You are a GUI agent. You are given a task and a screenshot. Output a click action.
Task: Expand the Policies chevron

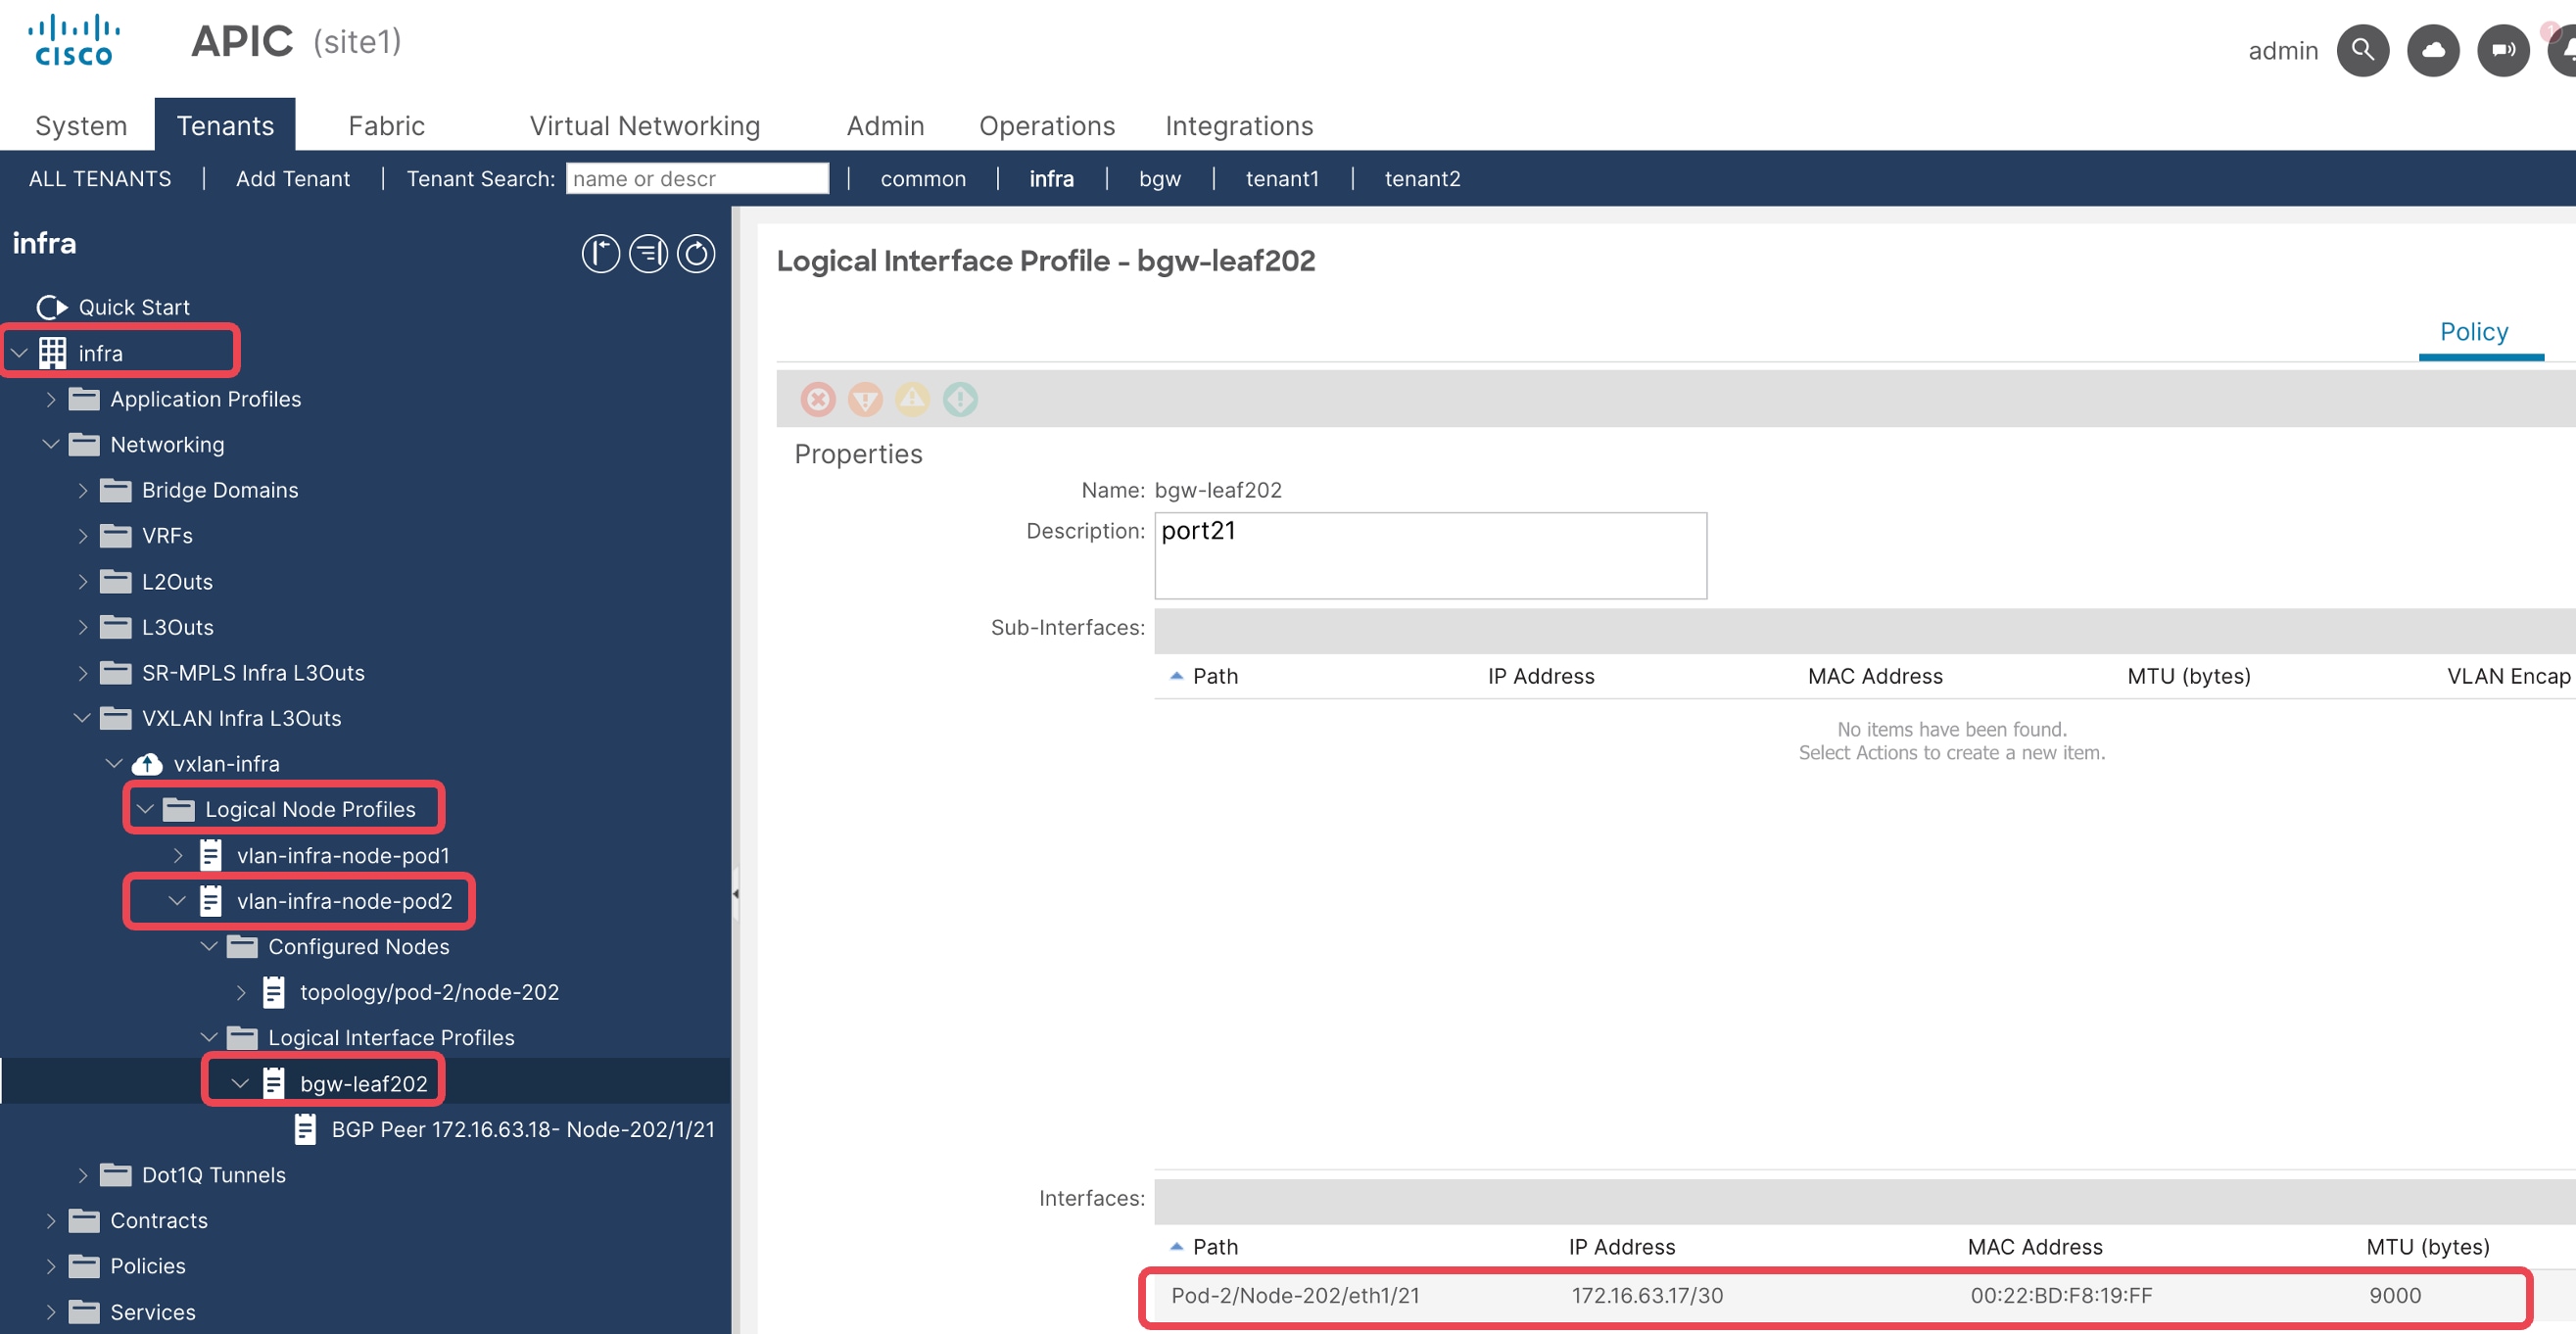[51, 1266]
